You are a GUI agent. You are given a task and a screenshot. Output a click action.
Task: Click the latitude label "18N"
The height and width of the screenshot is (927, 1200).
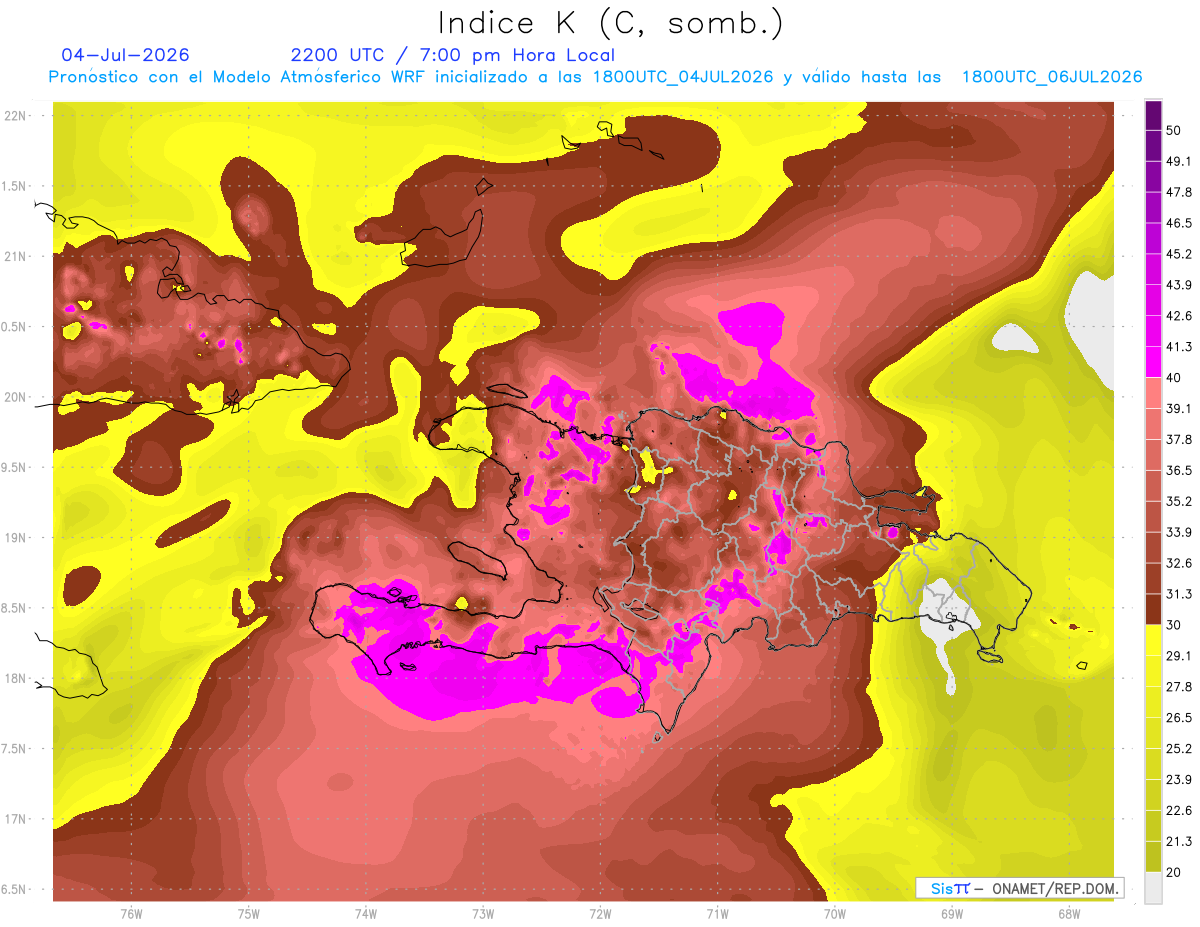[x=17, y=678]
